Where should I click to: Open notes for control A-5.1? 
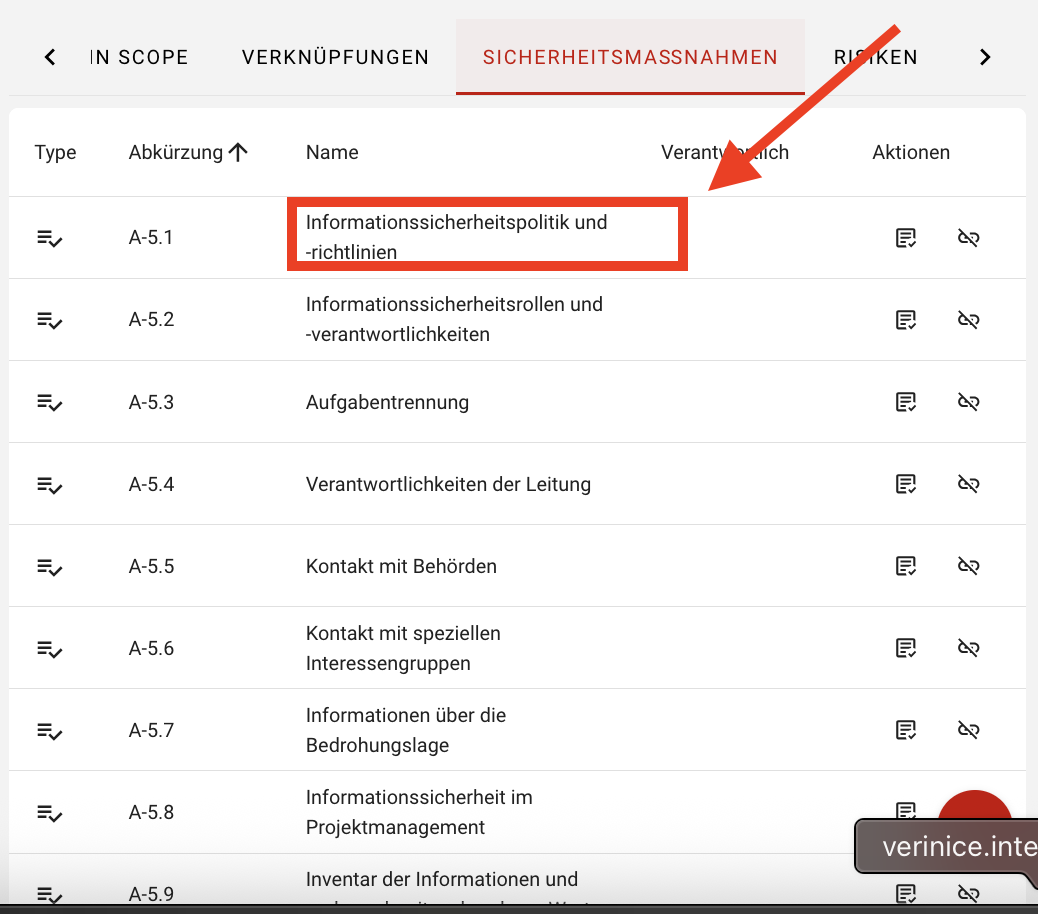point(906,238)
